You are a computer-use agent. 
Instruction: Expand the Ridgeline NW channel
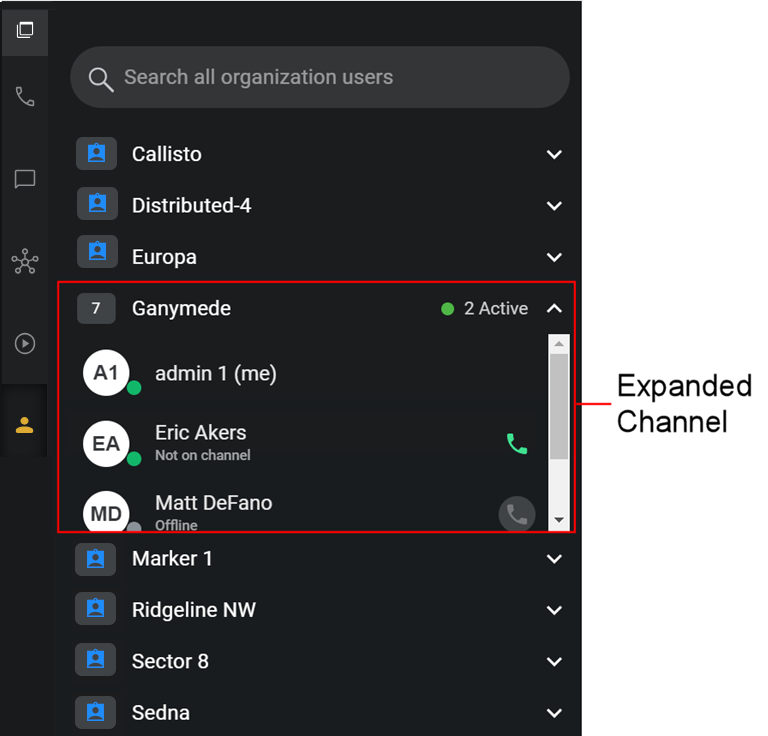pyautogui.click(x=554, y=610)
